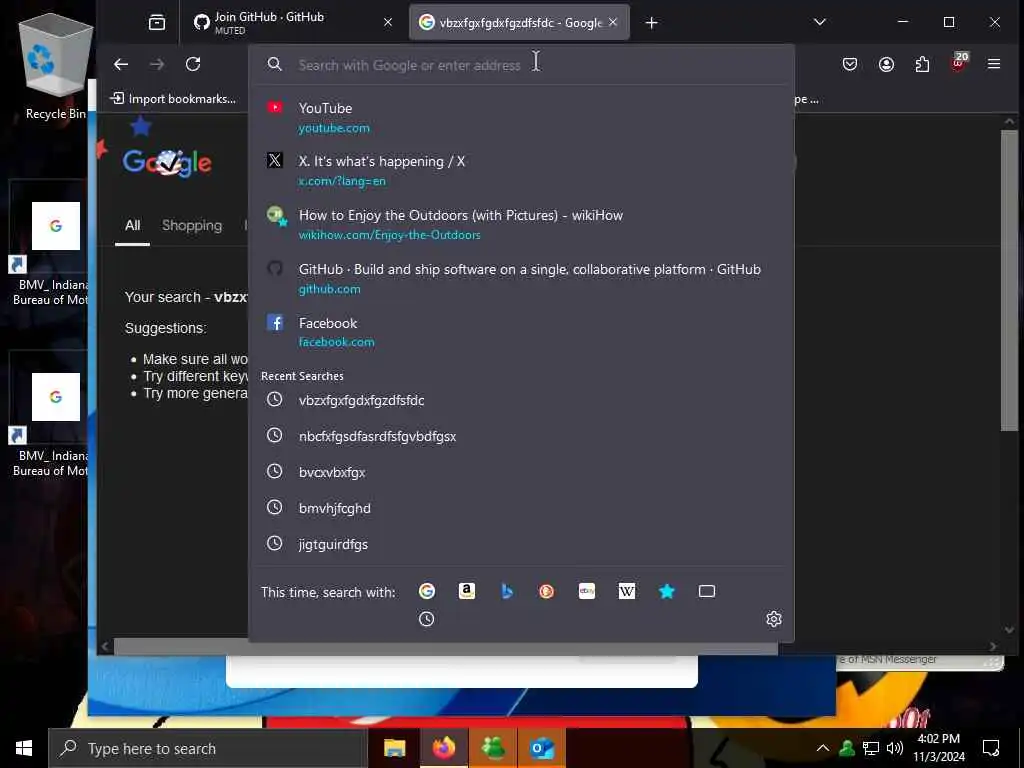
Task: Click the Firefox back arrow
Action: 121,64
